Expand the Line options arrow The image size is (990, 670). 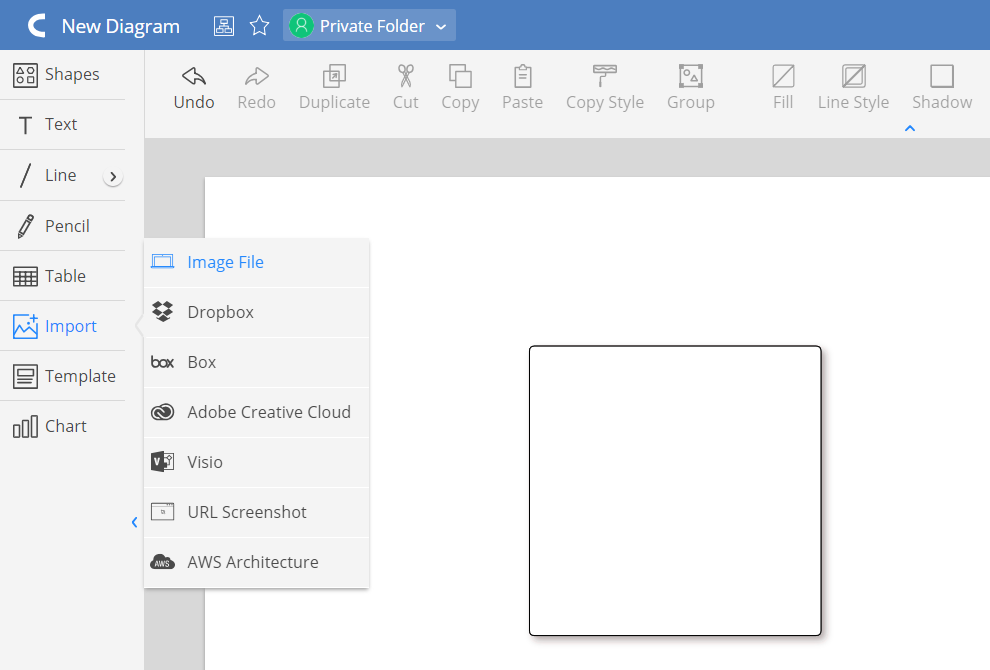113,177
